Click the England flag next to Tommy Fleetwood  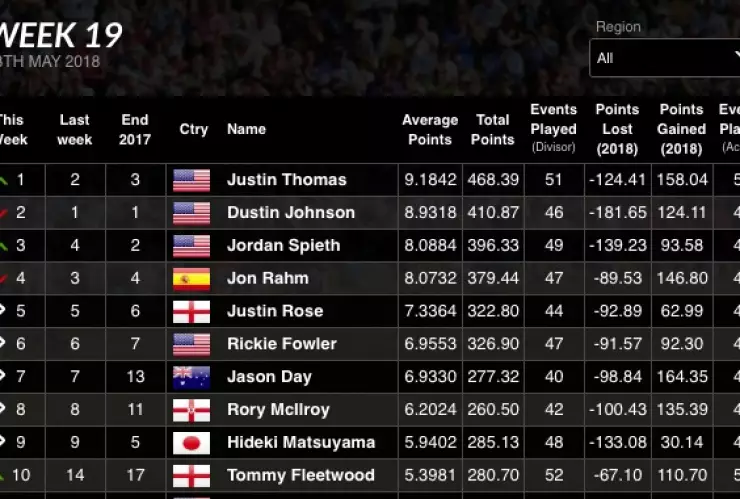point(191,476)
